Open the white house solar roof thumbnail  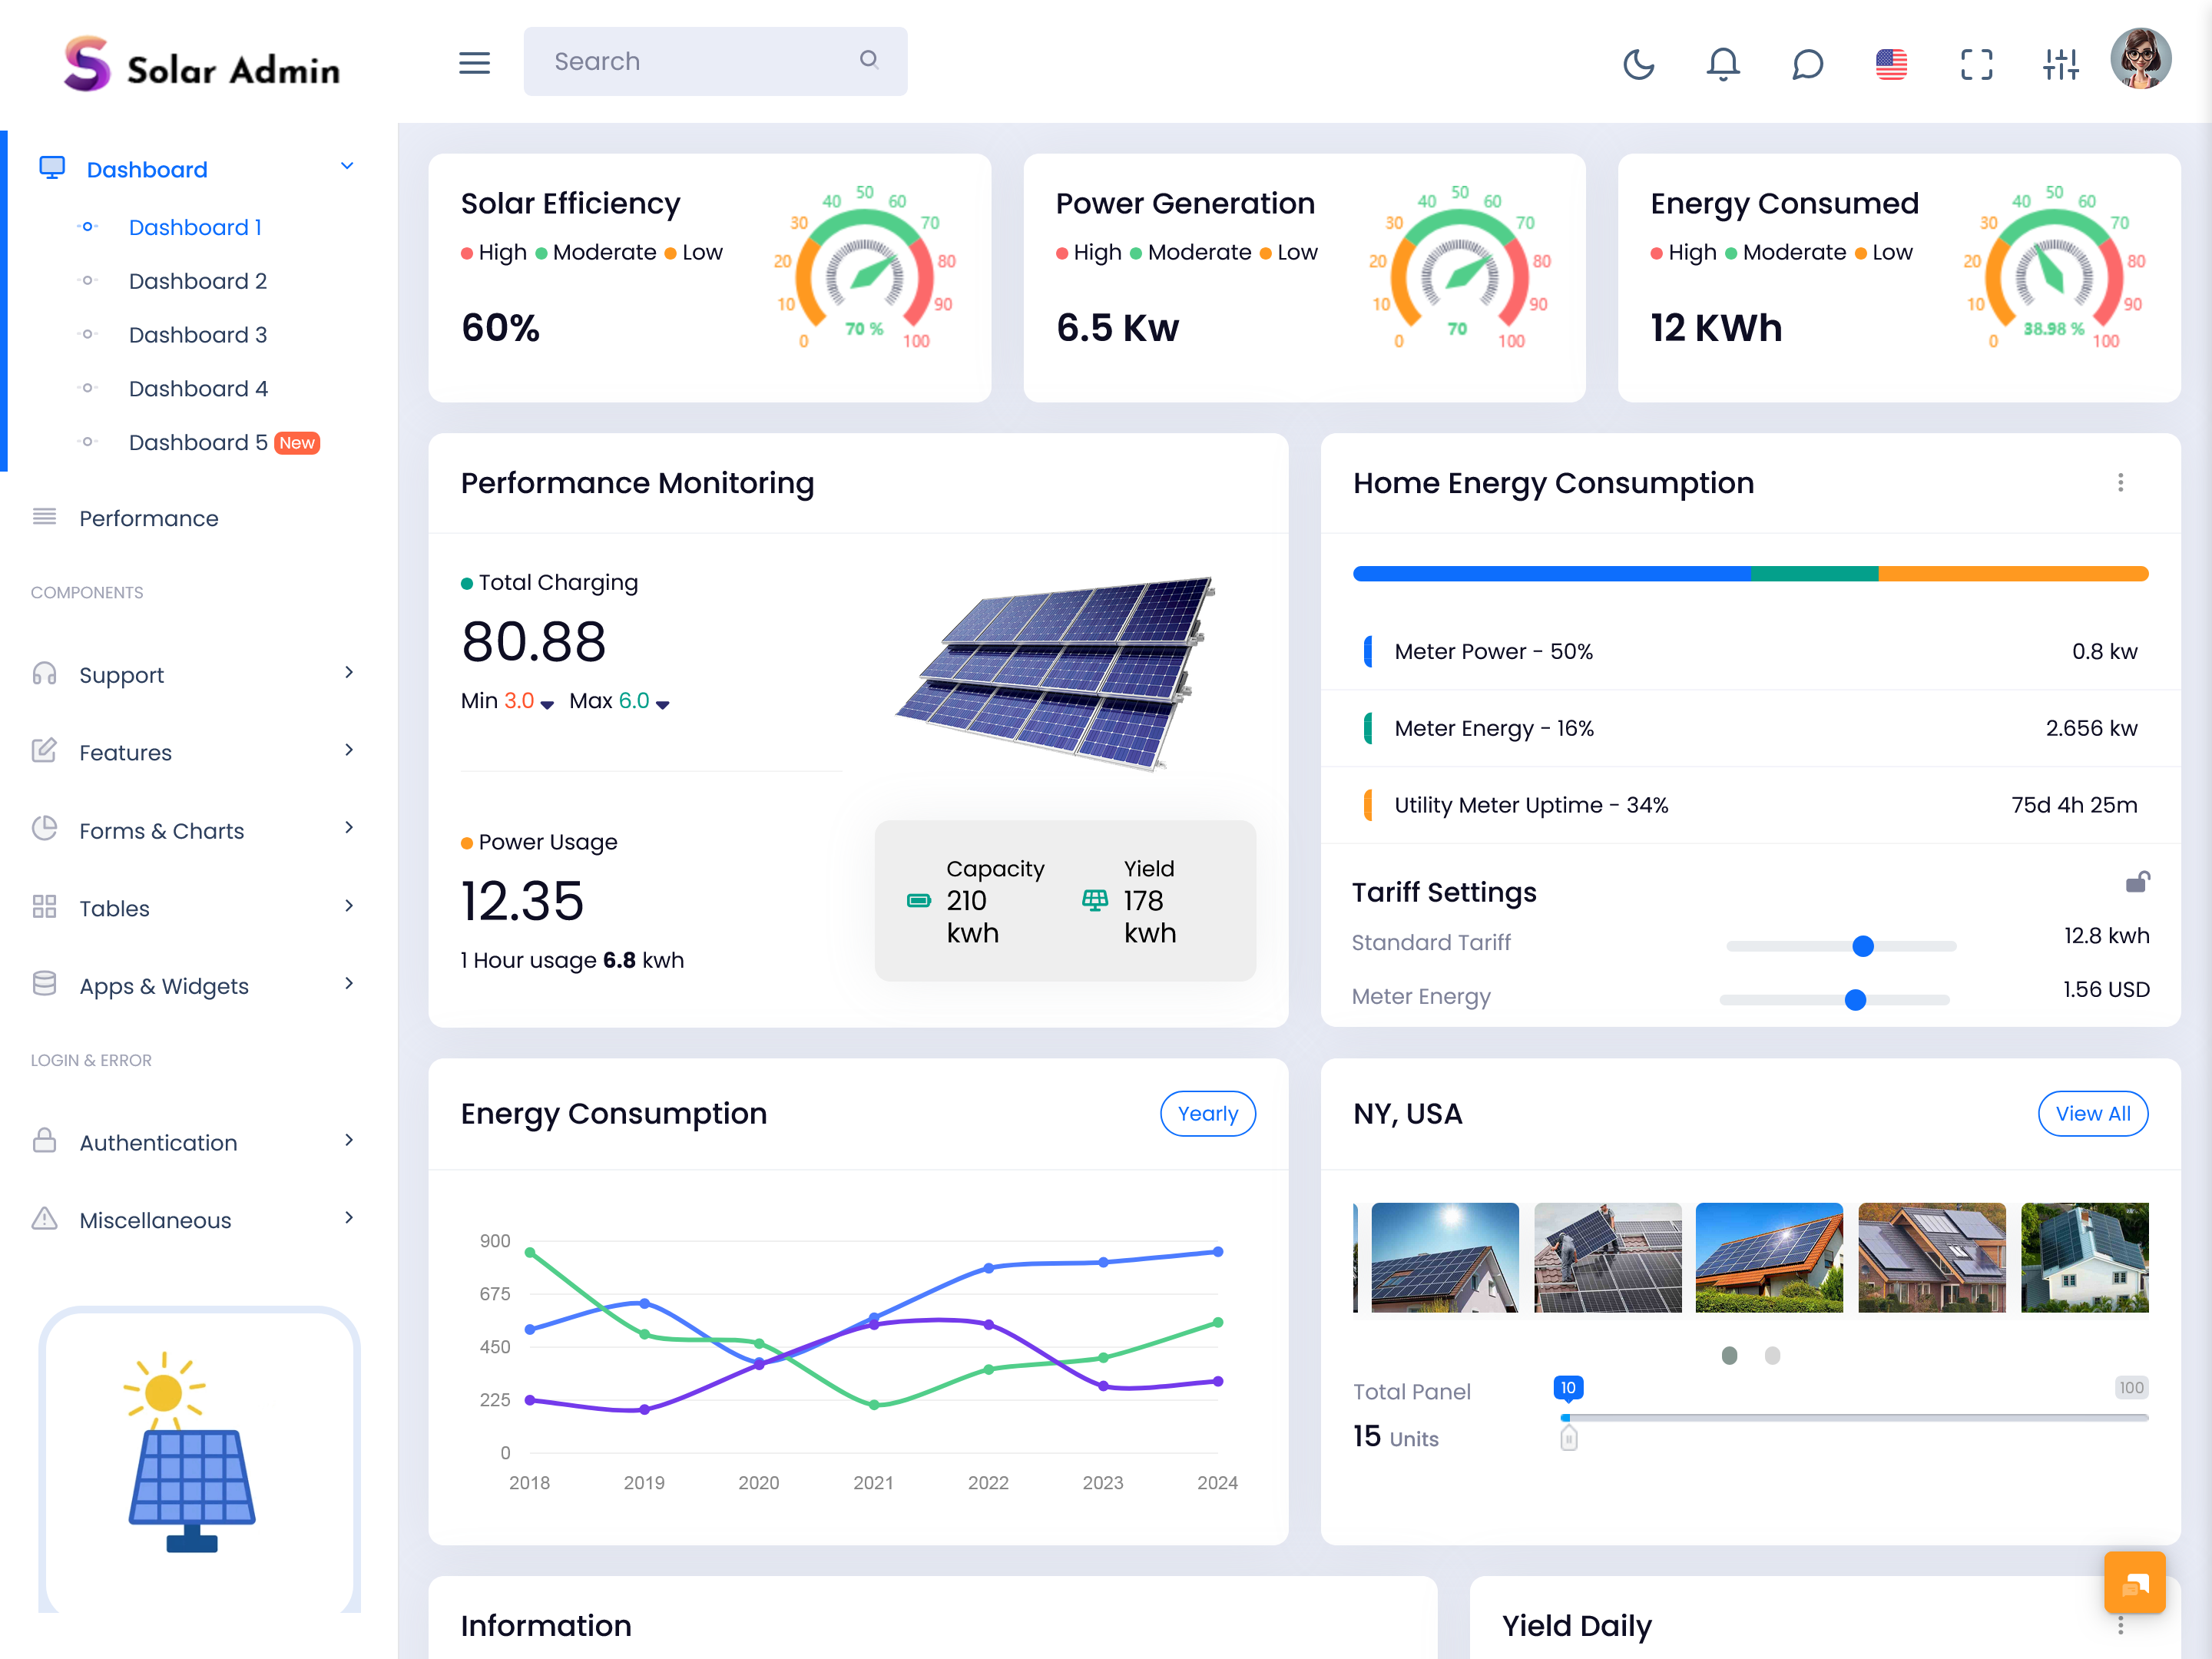(x=2084, y=1257)
